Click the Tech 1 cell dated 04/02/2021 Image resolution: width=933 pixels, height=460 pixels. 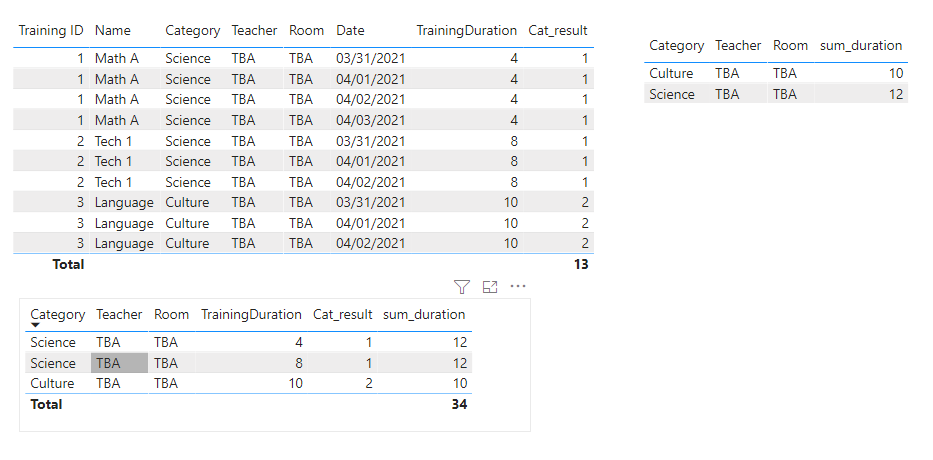point(112,182)
